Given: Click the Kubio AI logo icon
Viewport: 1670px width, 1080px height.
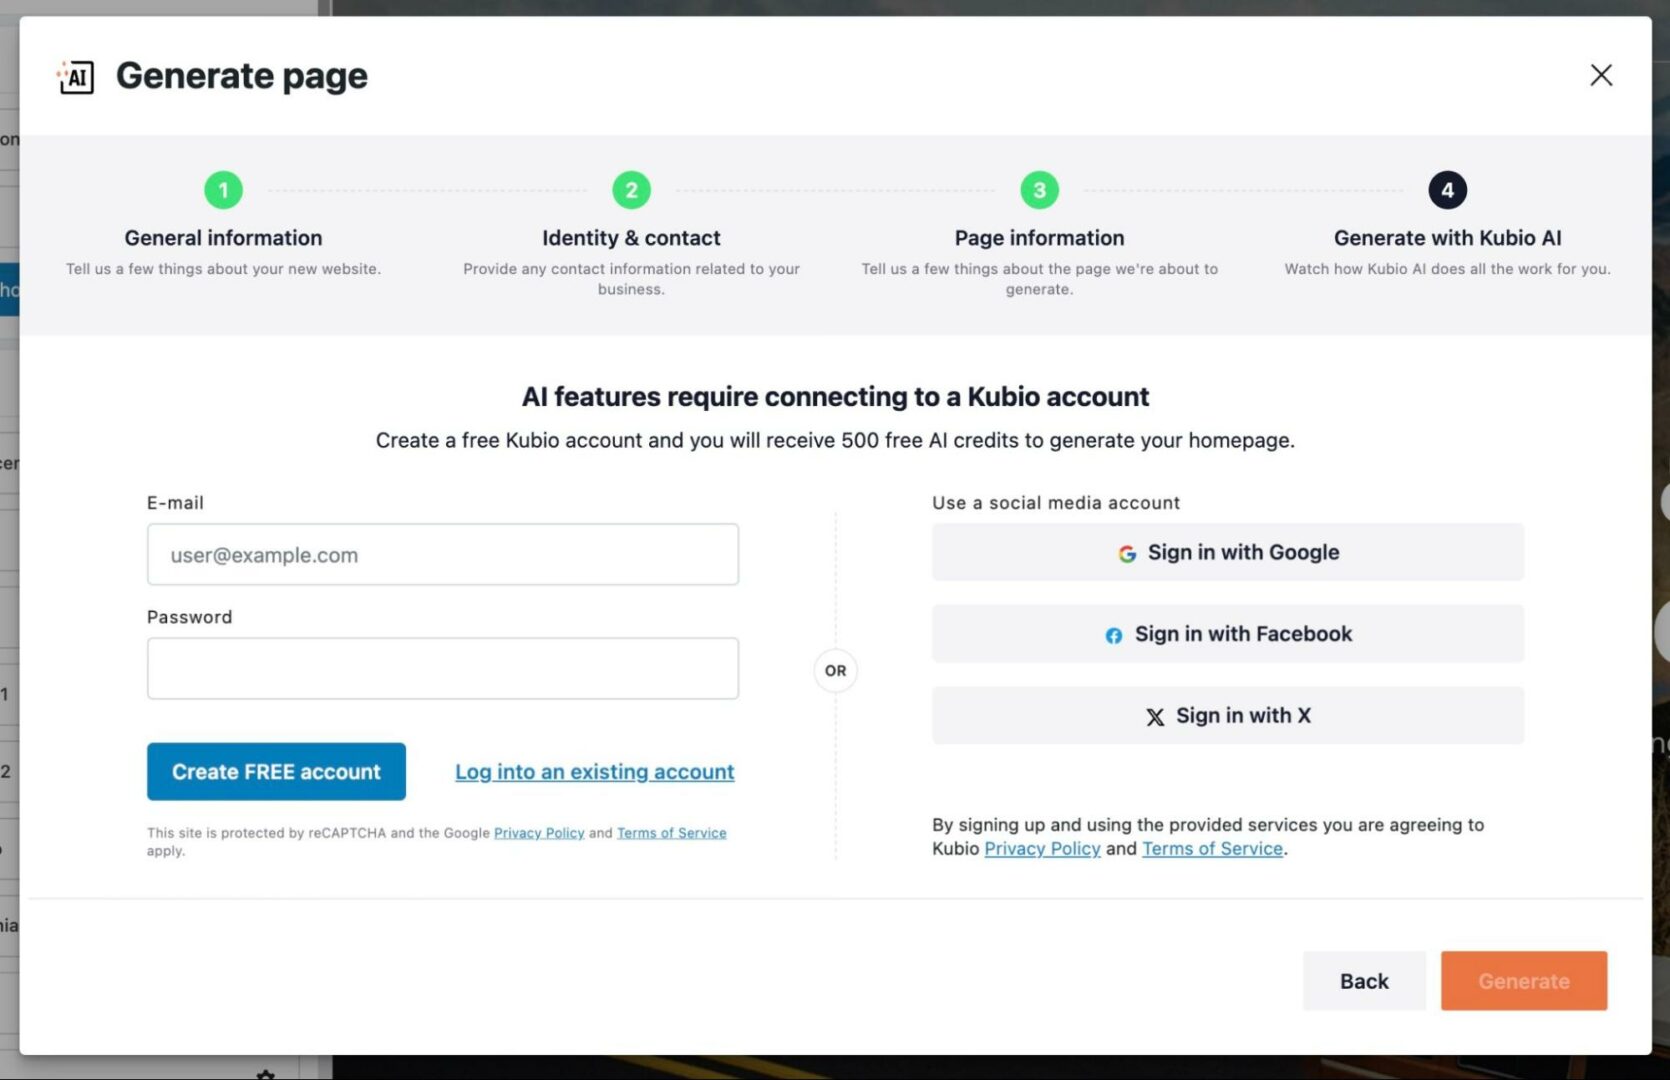Looking at the screenshot, I should point(74,76).
